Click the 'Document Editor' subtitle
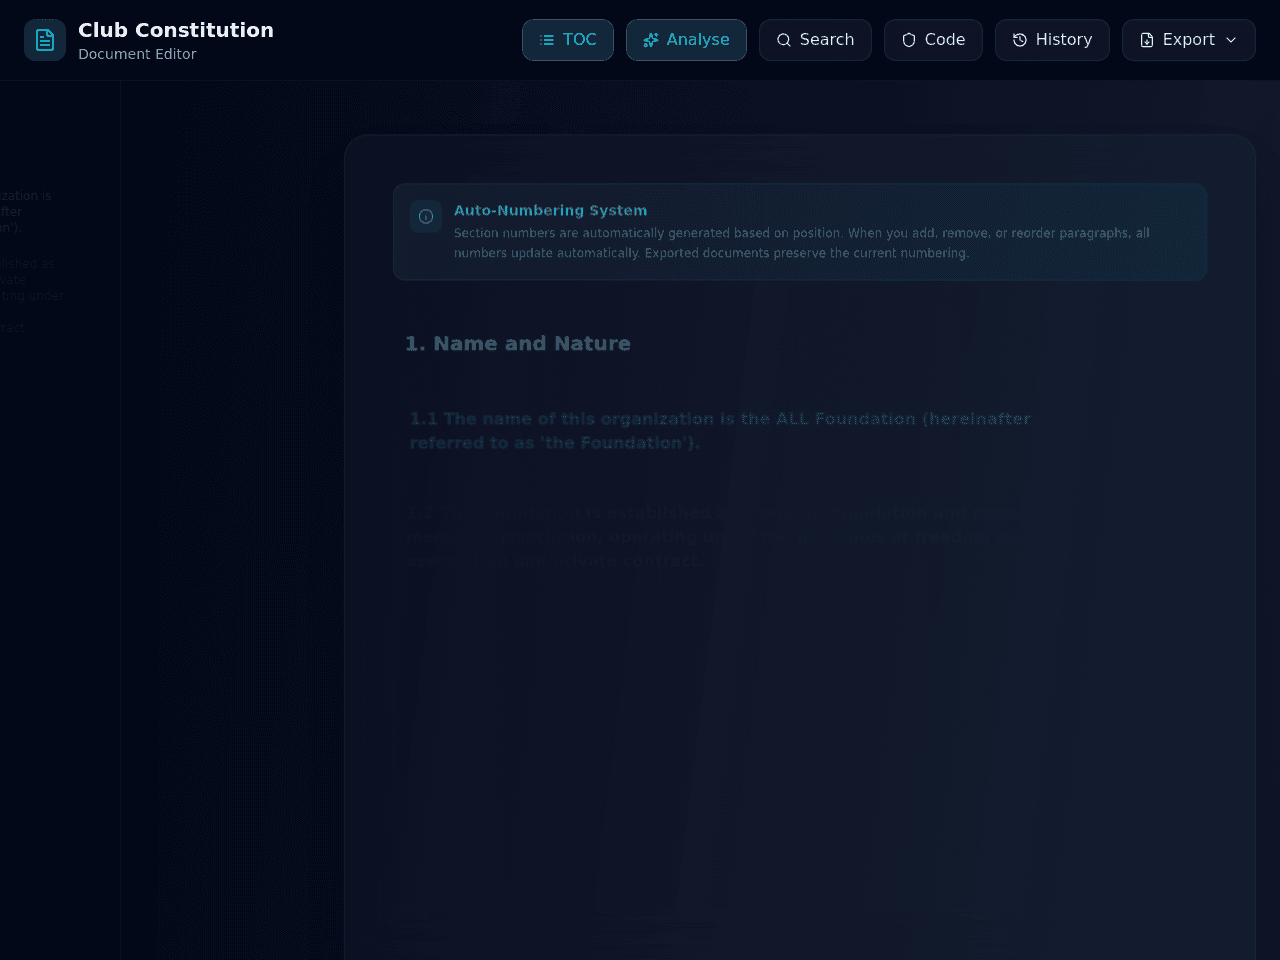1280x960 pixels. coord(137,54)
